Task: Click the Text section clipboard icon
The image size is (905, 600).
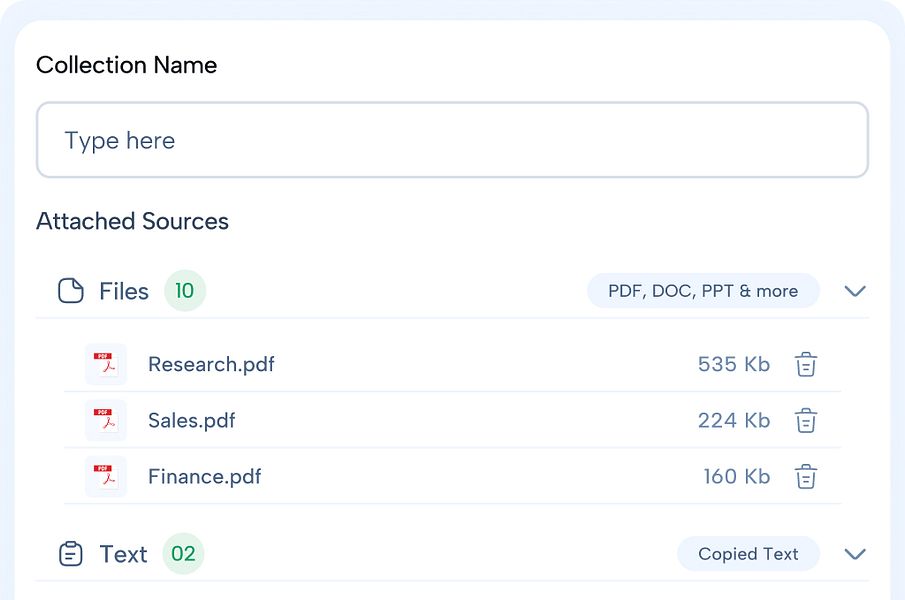Action: click(x=71, y=554)
